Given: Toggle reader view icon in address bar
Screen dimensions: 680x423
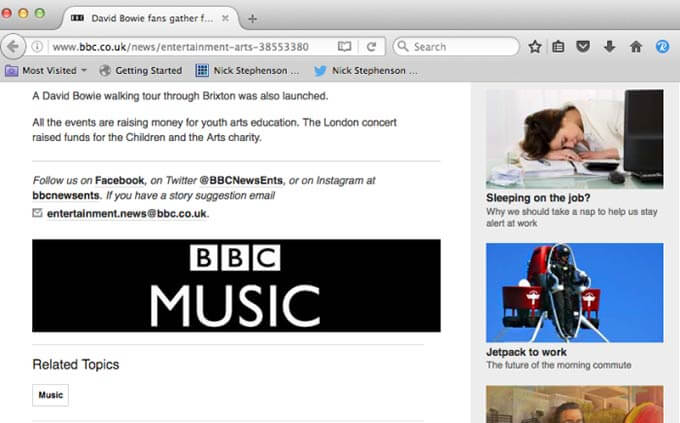Looking at the screenshot, I should point(344,46).
